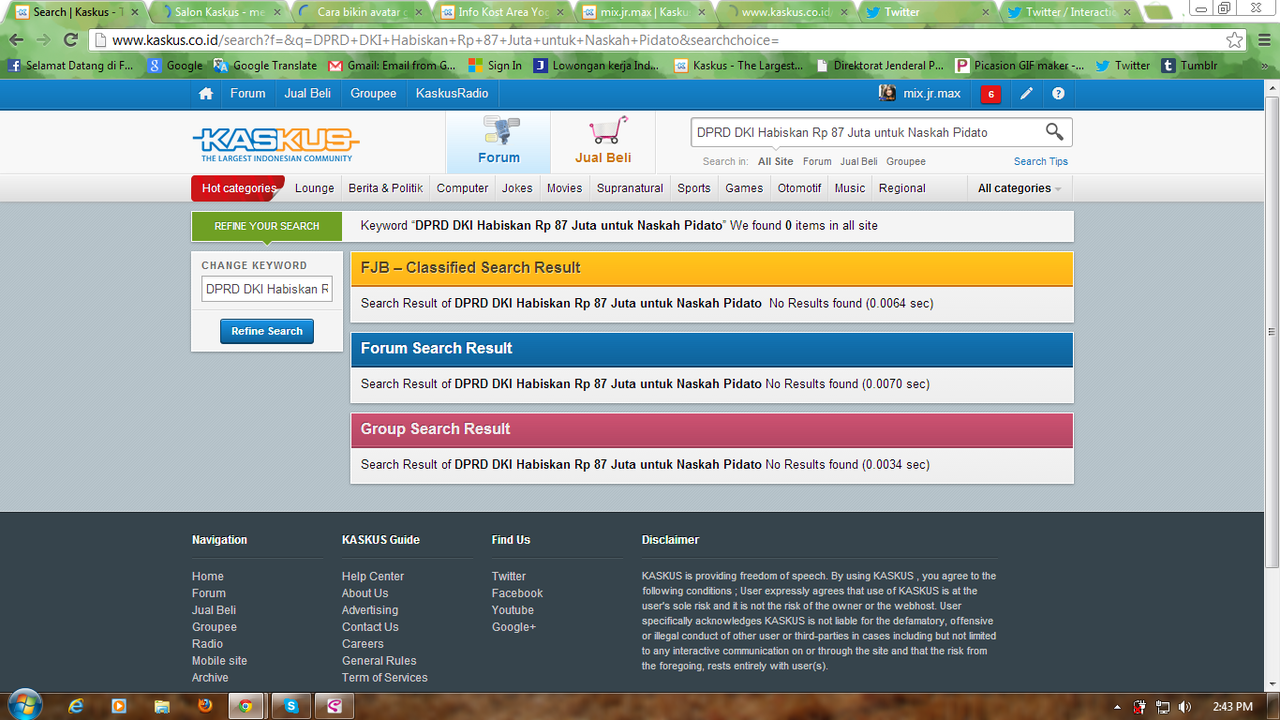Click the KASKUS logo
This screenshot has height=720, width=1280.
(x=276, y=144)
